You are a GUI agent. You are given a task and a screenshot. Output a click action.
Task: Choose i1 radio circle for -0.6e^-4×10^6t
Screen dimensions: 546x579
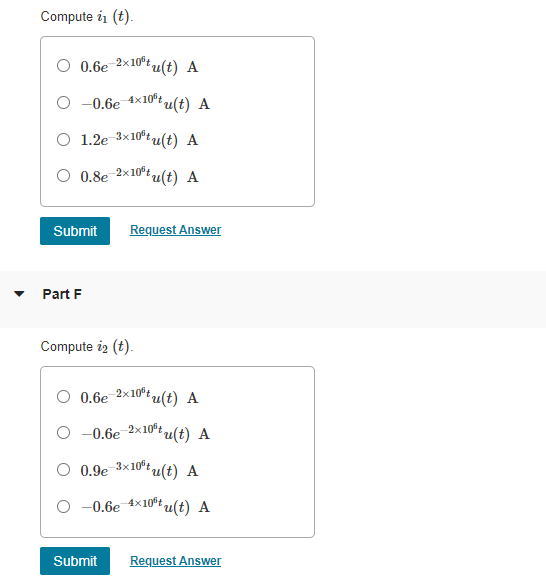click(63, 102)
